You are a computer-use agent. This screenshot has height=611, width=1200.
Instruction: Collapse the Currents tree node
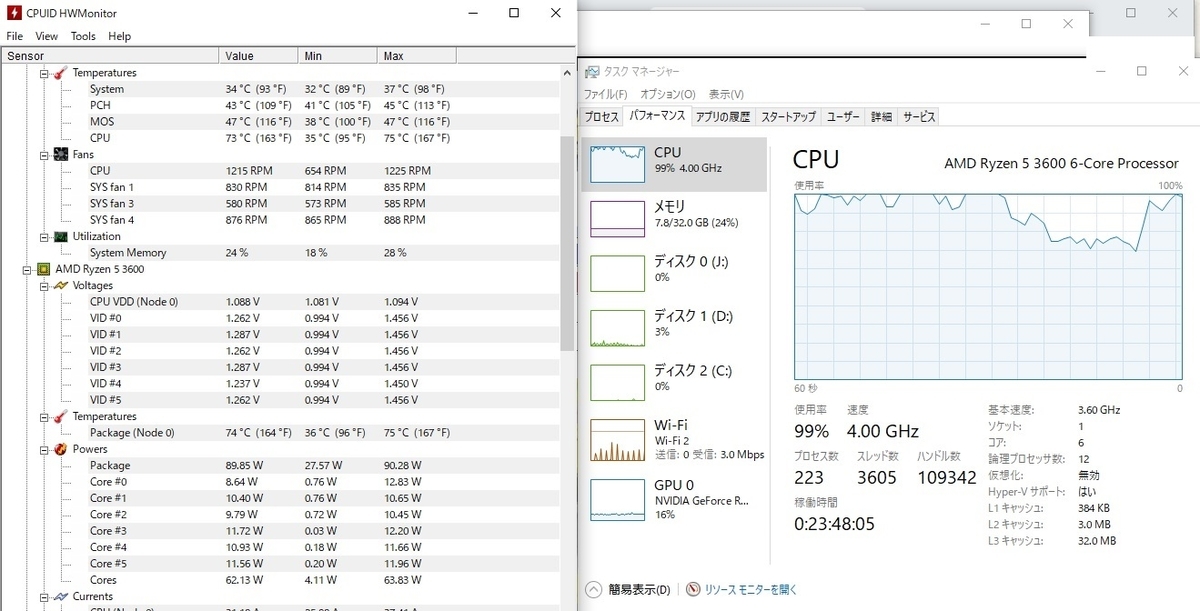click(44, 597)
